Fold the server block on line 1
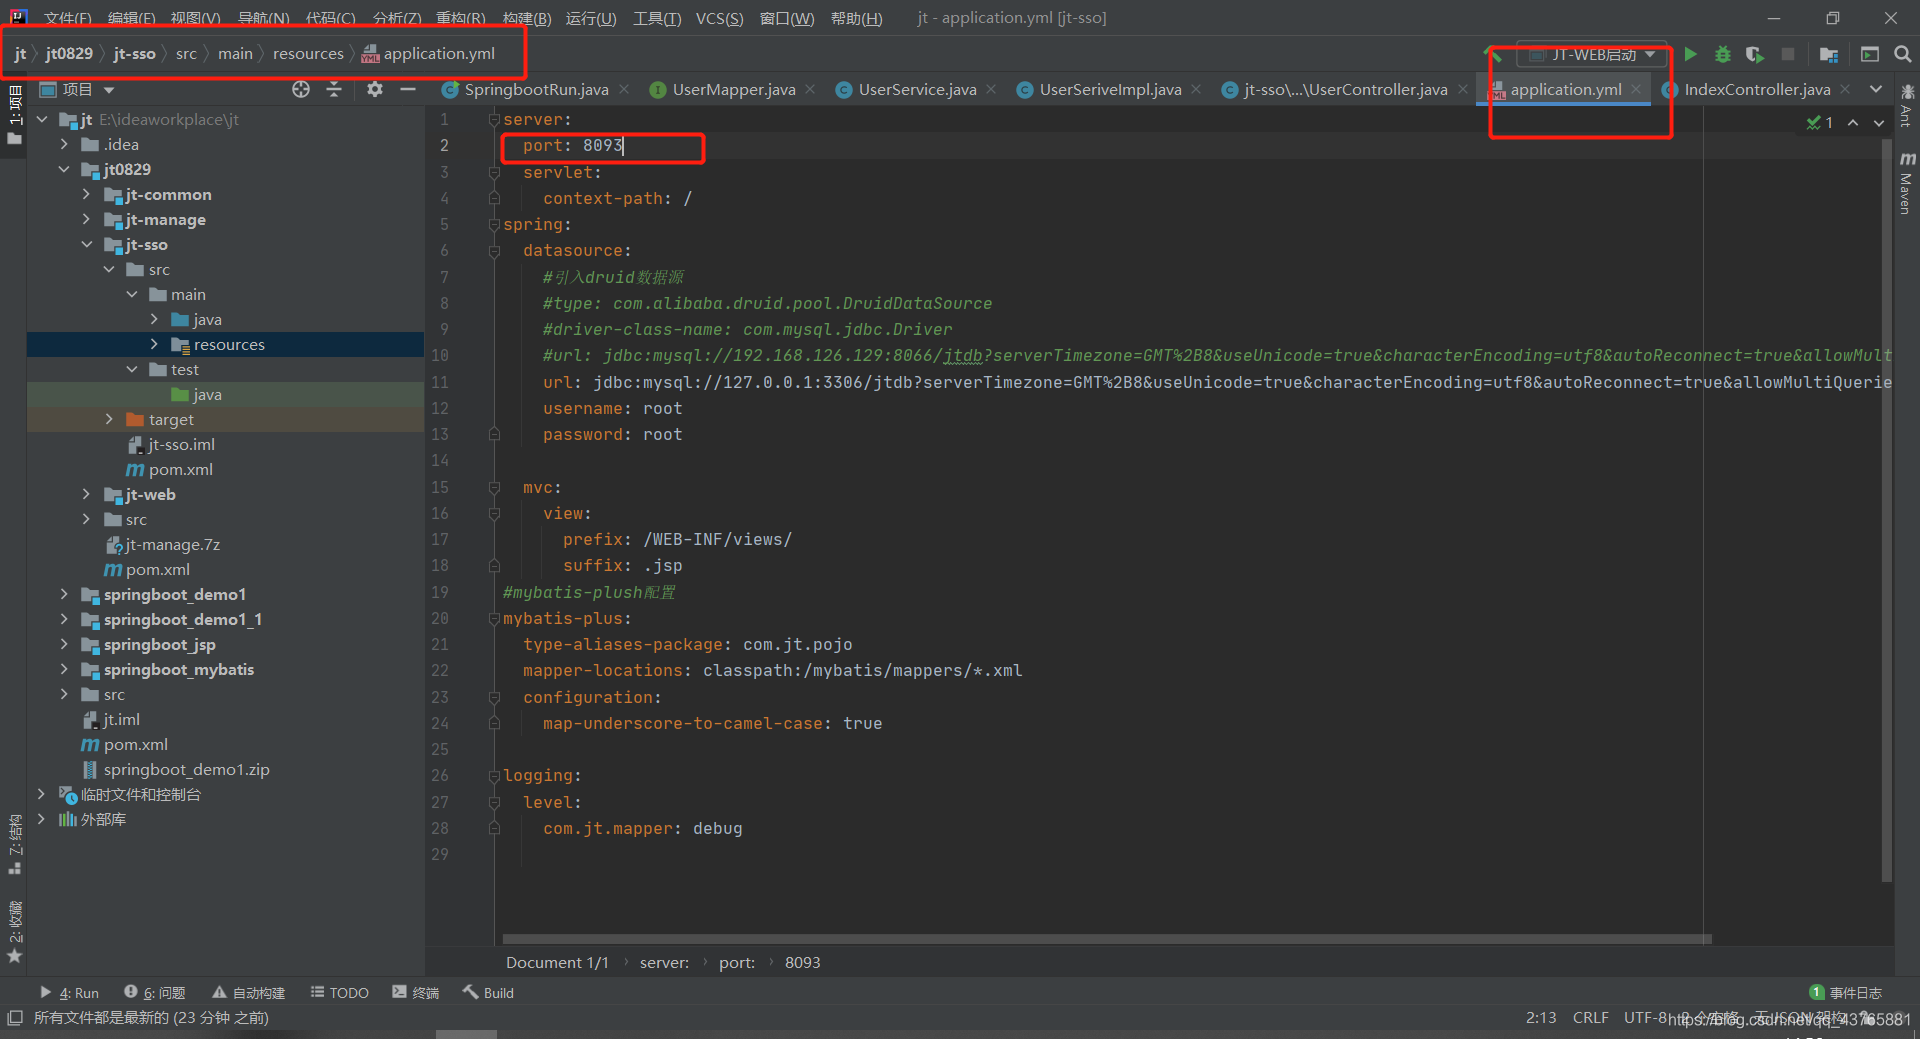 pos(494,120)
